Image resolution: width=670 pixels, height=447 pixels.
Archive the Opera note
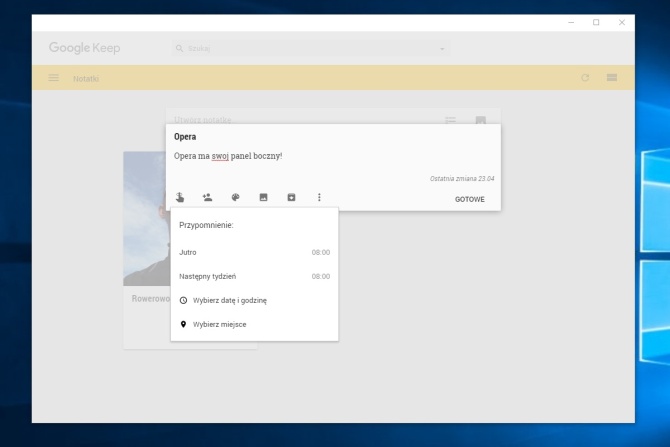[x=292, y=198]
